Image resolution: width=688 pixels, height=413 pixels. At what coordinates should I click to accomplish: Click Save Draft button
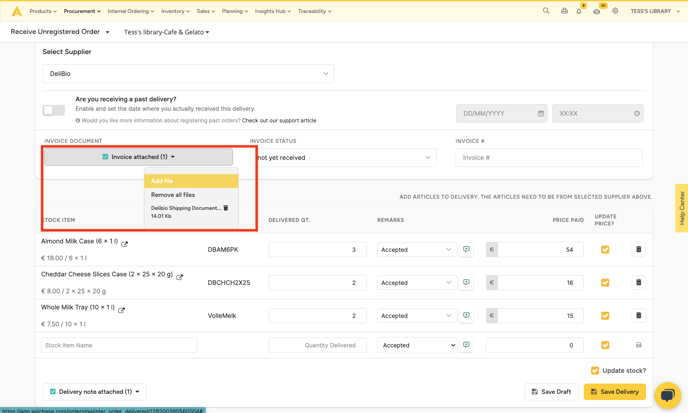point(551,391)
